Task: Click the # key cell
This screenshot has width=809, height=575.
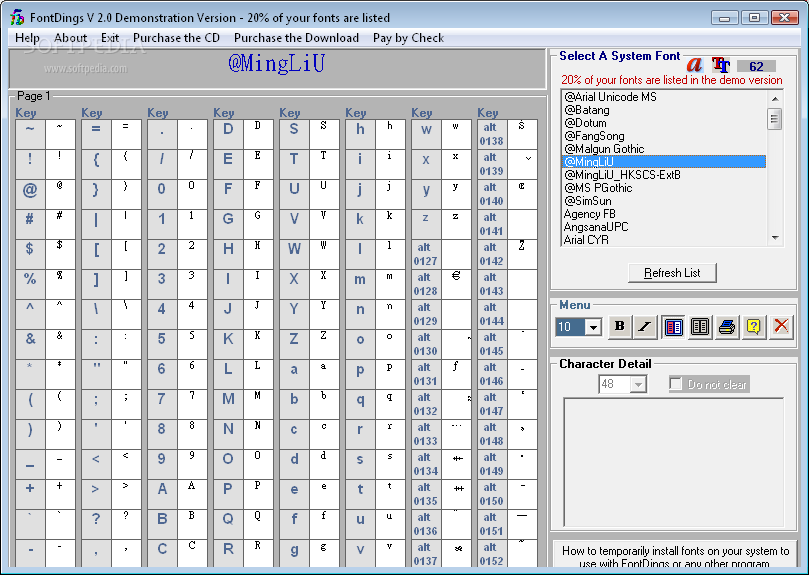Action: (30, 223)
